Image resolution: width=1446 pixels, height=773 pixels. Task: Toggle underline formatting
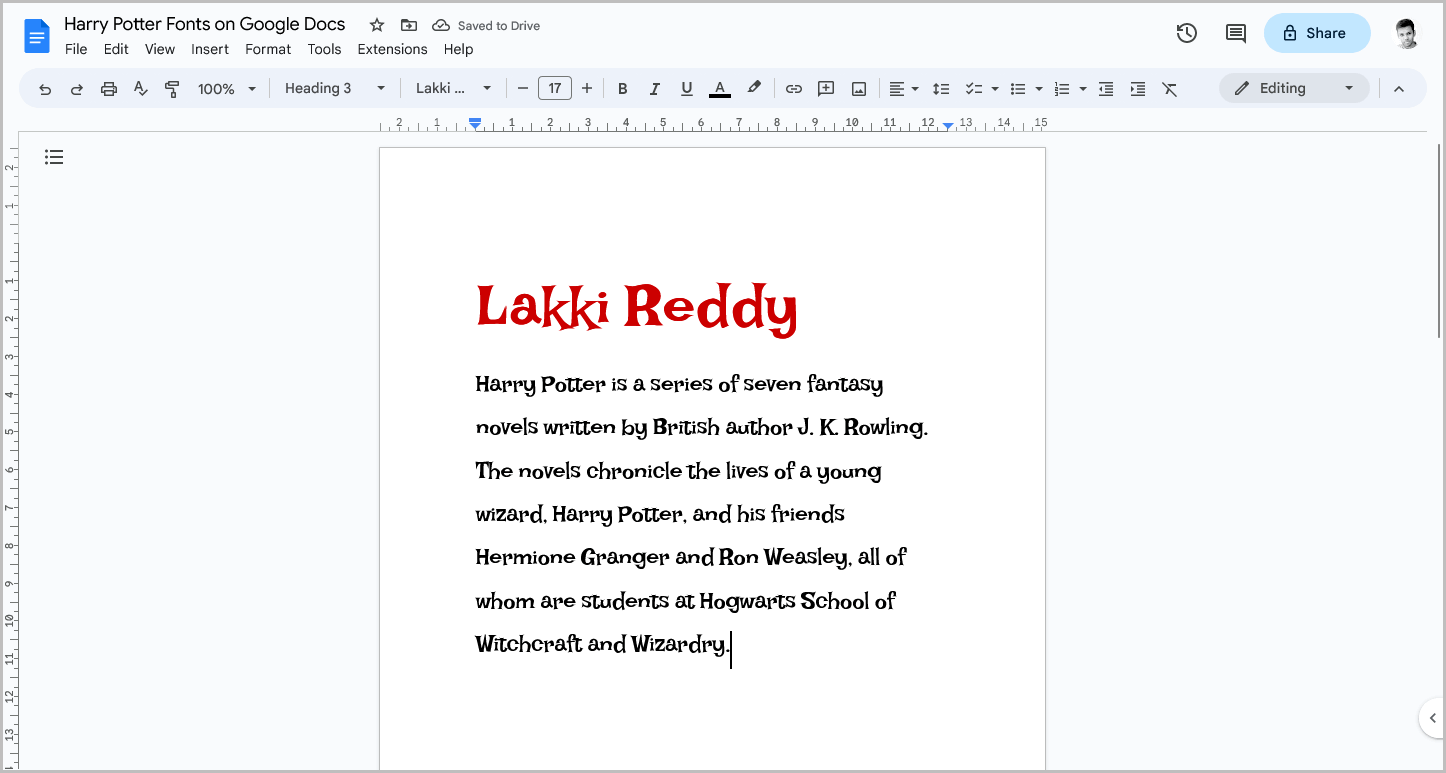(x=687, y=88)
